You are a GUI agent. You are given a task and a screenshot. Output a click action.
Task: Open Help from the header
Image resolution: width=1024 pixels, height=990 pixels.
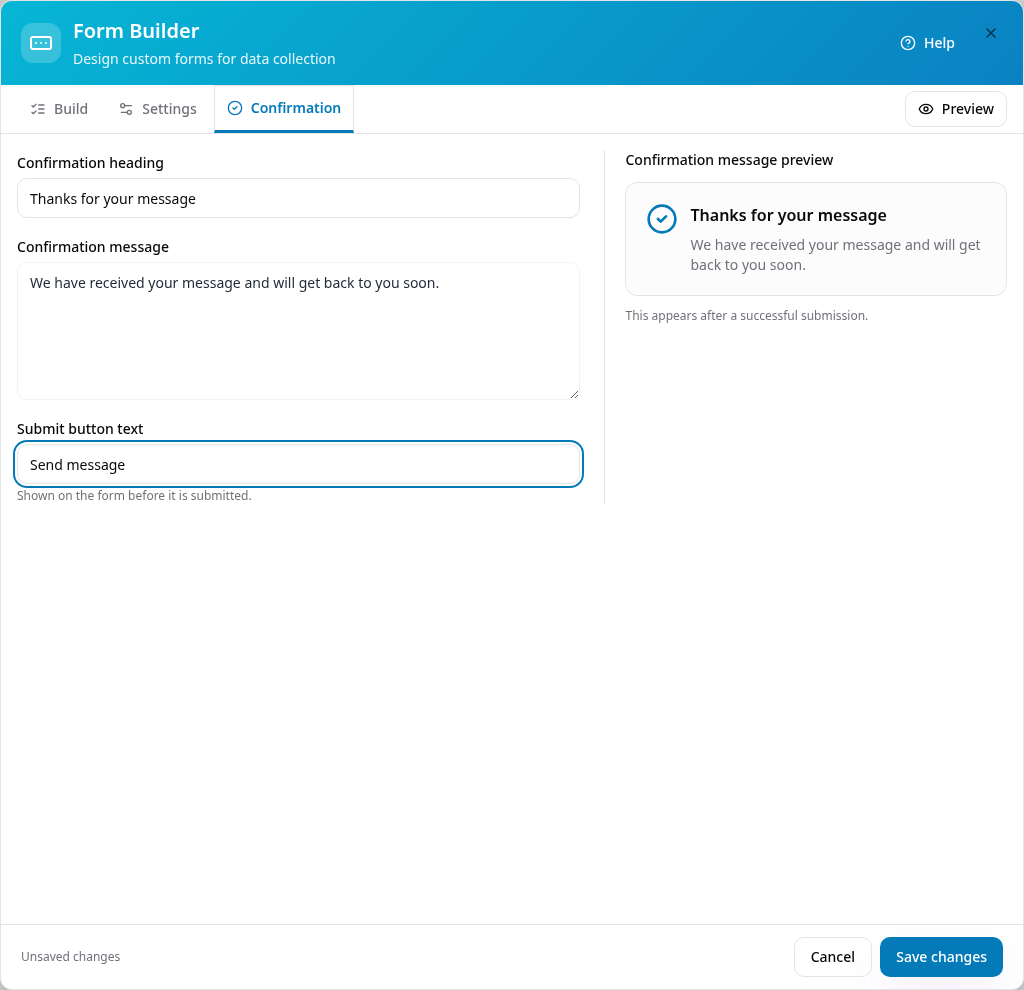pos(927,43)
